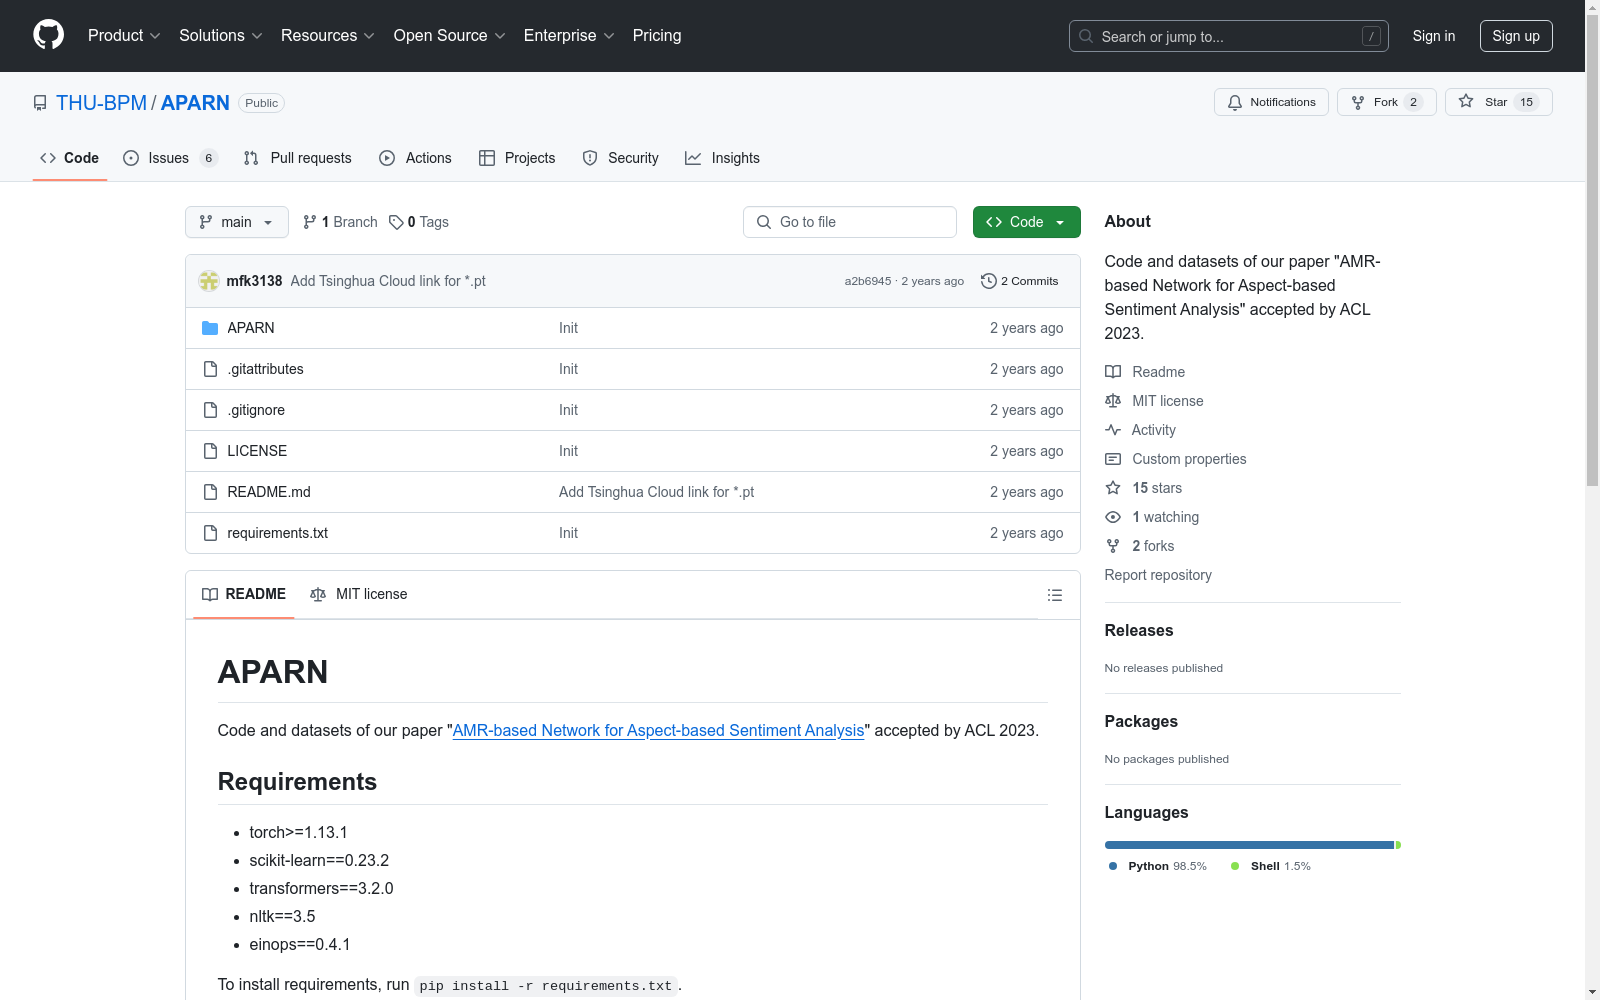1600x1000 pixels.
Task: Open the README outline list icon
Action: [x=1054, y=595]
